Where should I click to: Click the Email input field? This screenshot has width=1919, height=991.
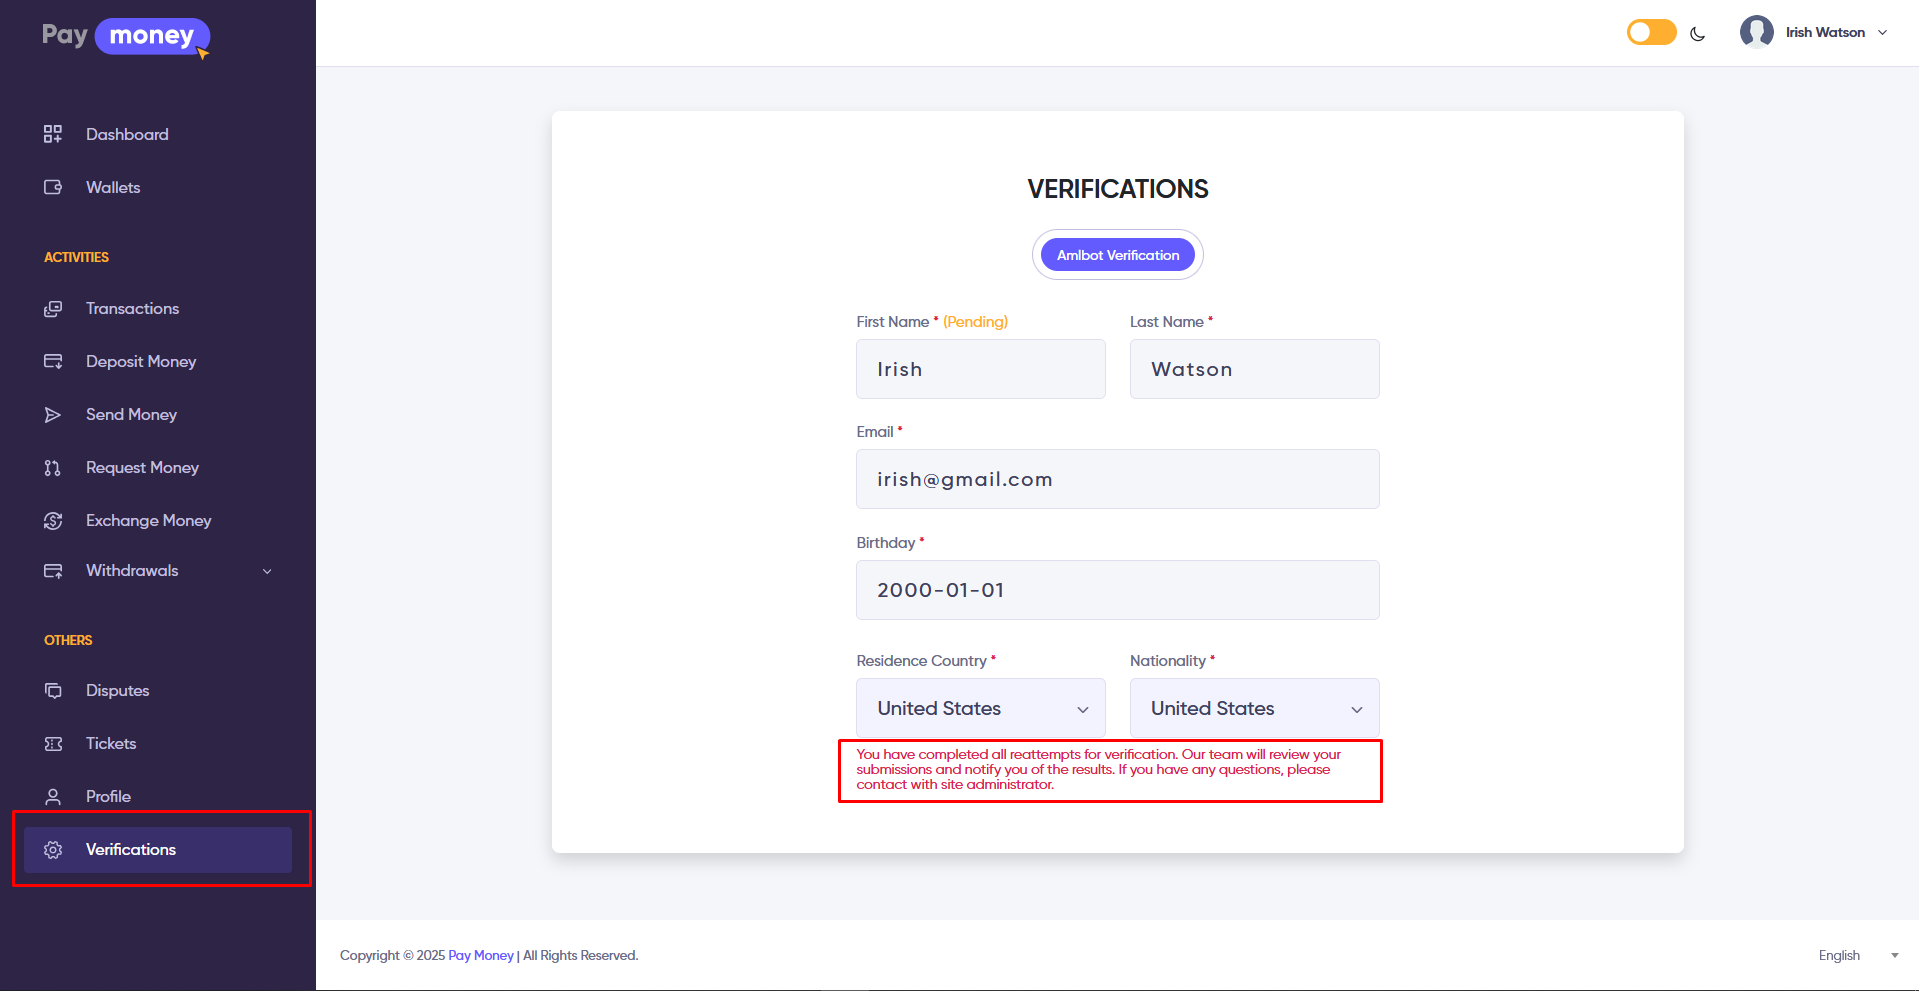click(1117, 479)
